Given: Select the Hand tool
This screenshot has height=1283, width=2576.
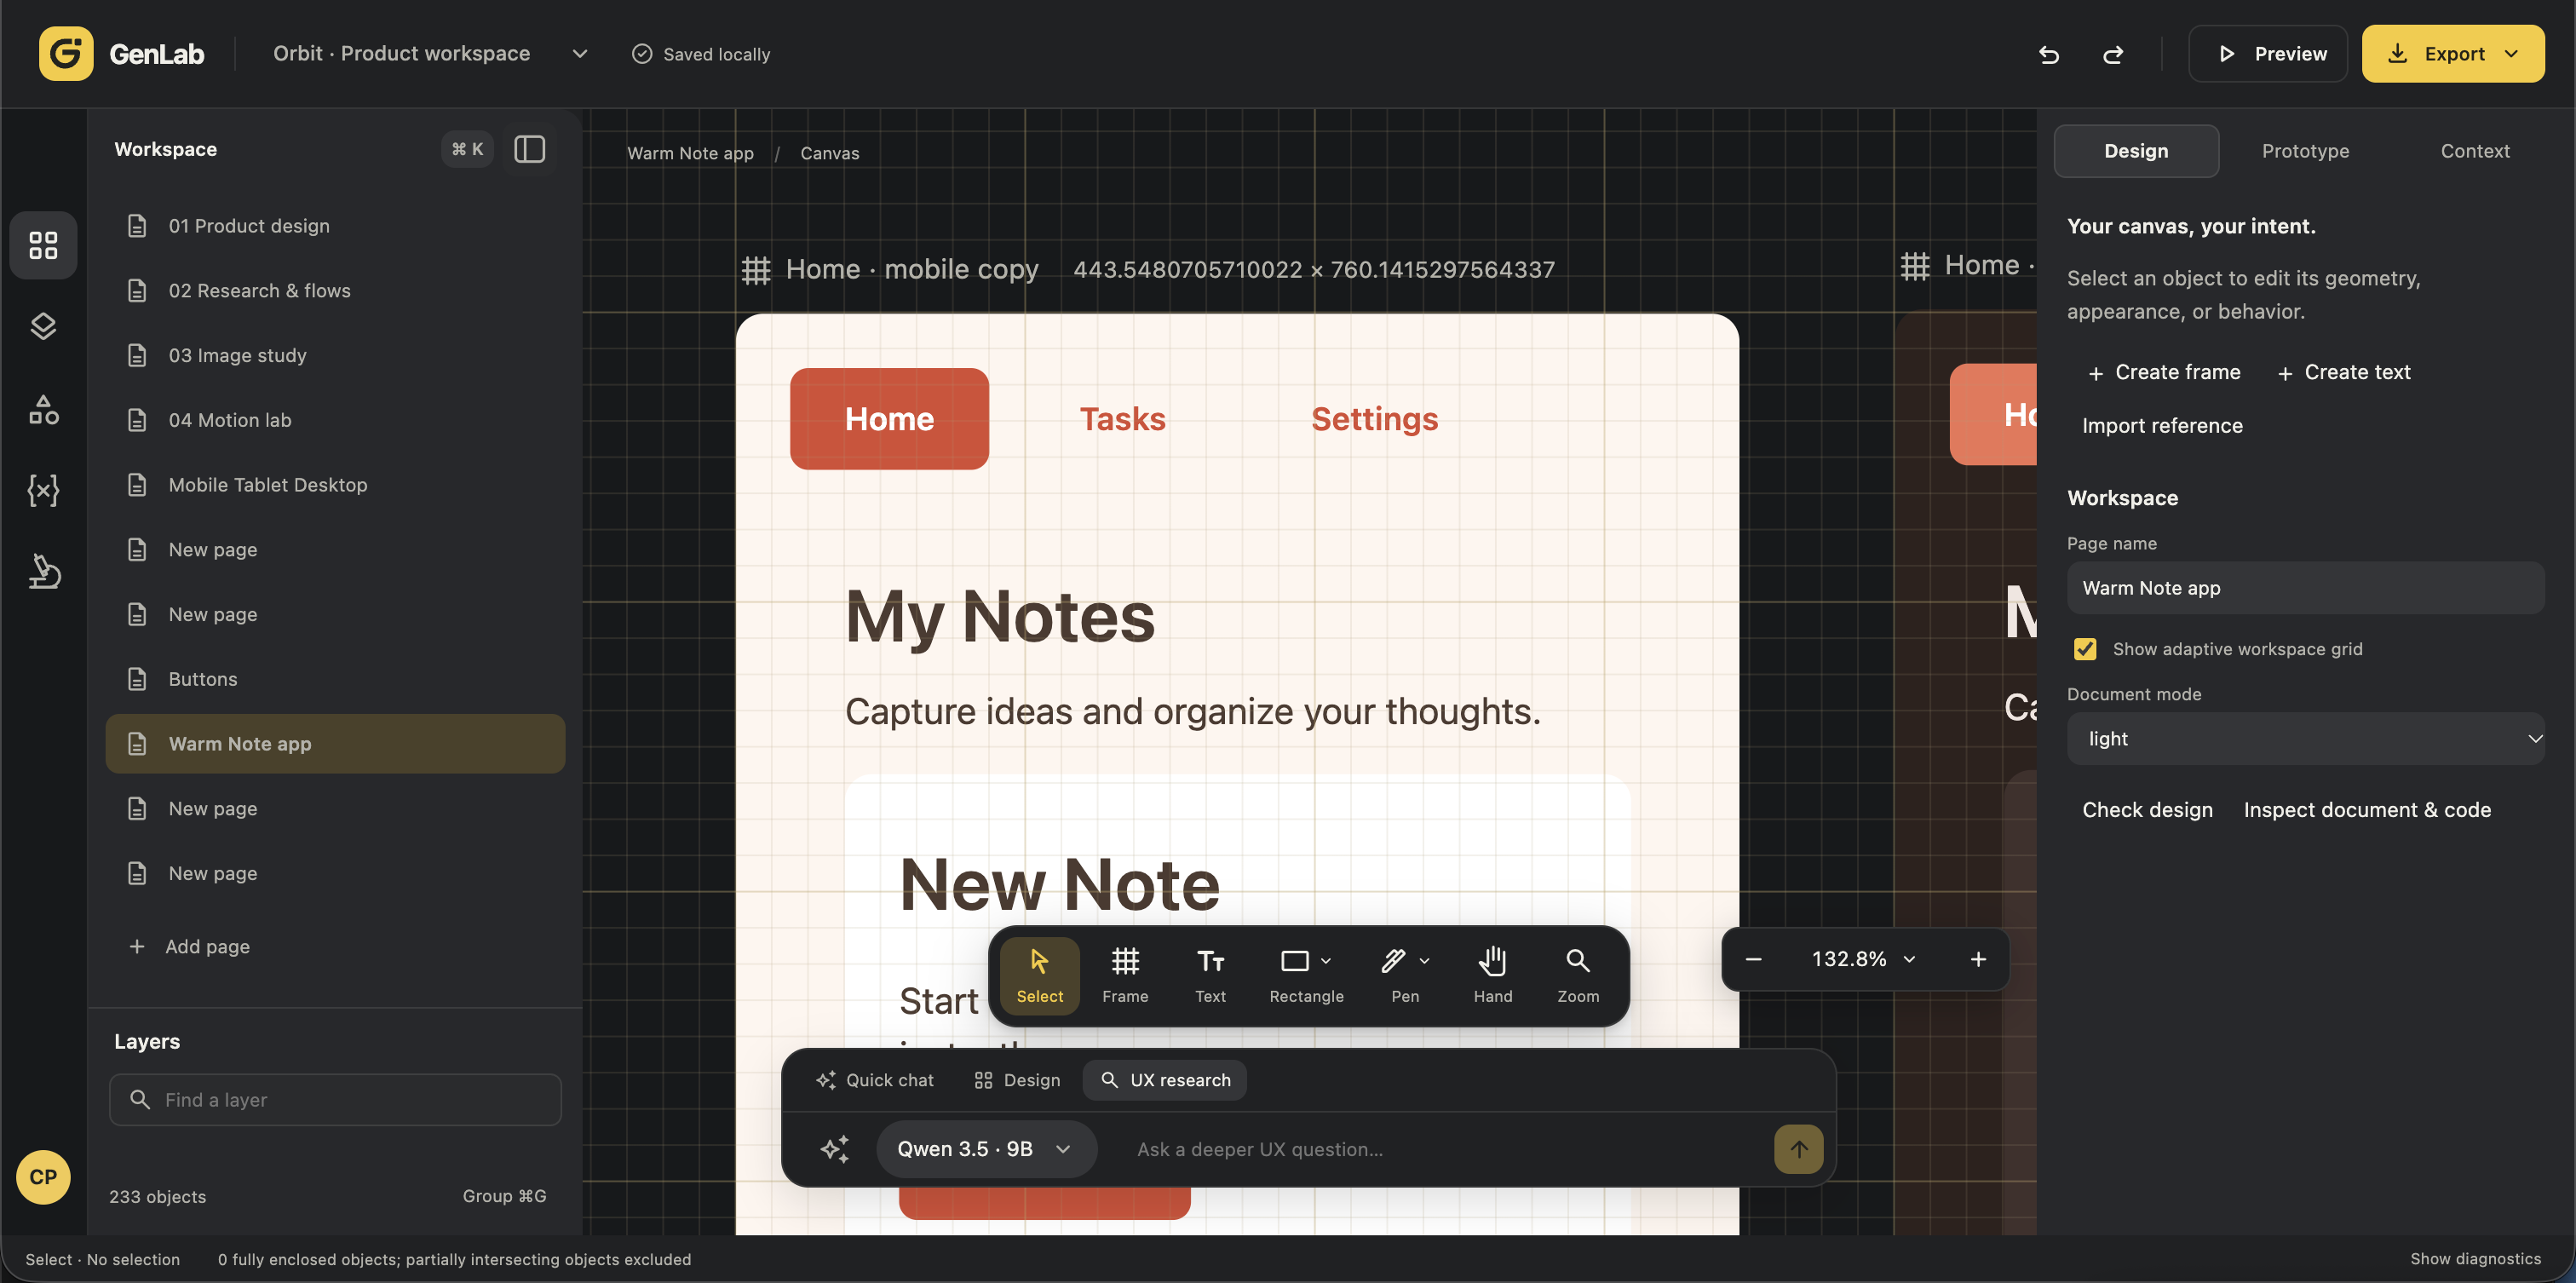Looking at the screenshot, I should coord(1492,975).
